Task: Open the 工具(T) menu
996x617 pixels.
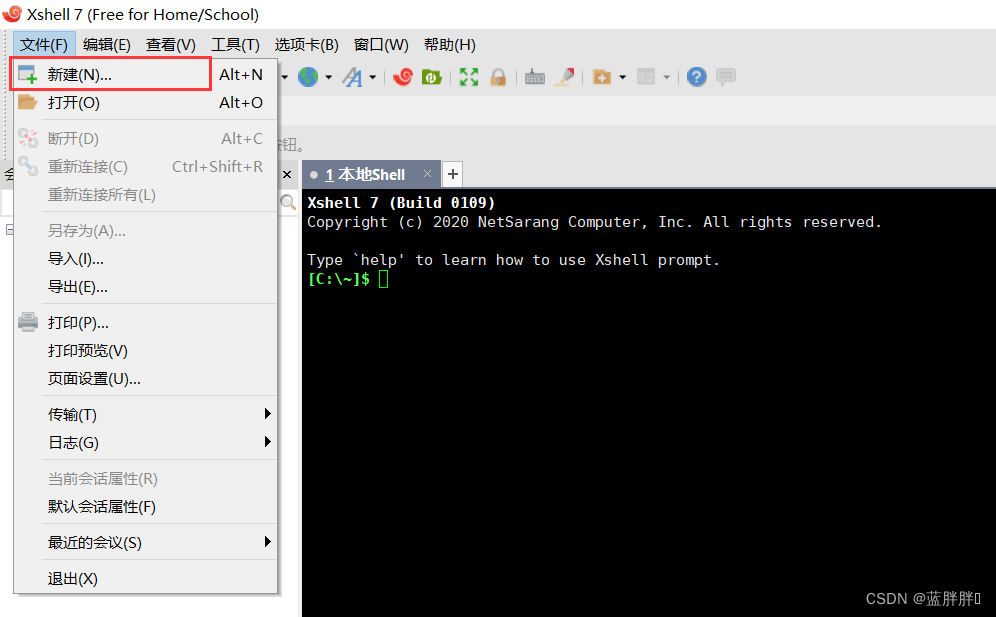Action: (x=235, y=44)
